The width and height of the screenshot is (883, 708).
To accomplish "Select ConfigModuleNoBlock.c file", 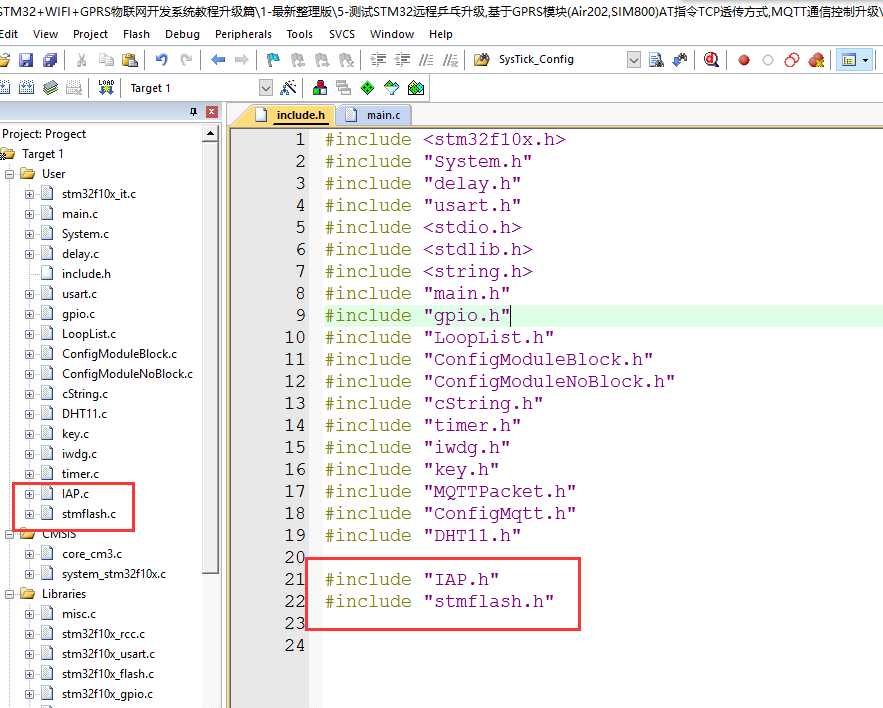I will coord(127,374).
